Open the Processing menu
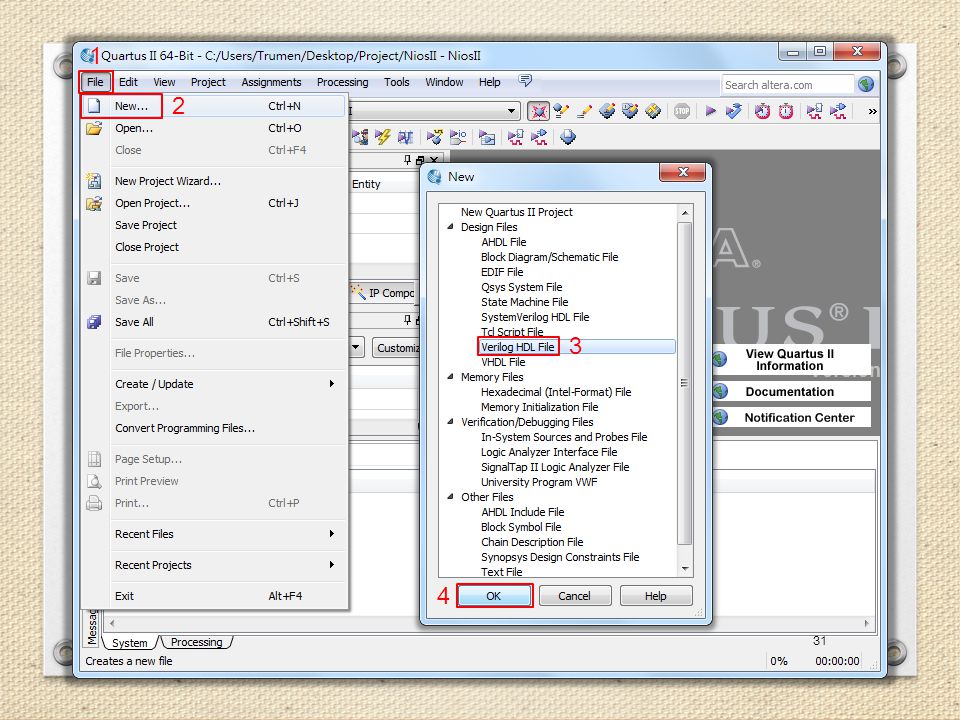This screenshot has width=960, height=720. point(342,82)
